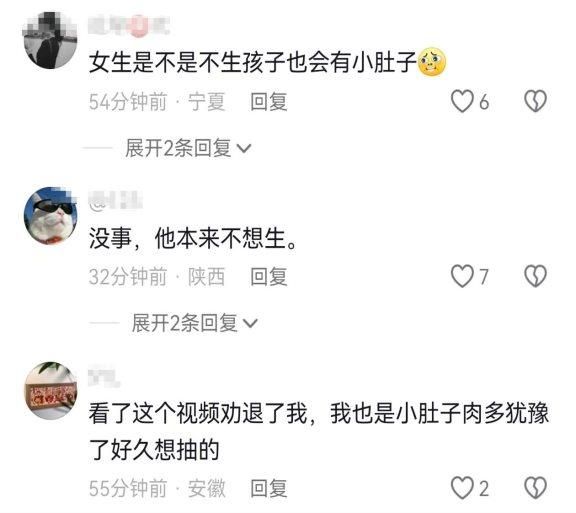Expand 2 replies under the 宁夏 comment
The height and width of the screenshot is (513, 576).
[x=188, y=148]
